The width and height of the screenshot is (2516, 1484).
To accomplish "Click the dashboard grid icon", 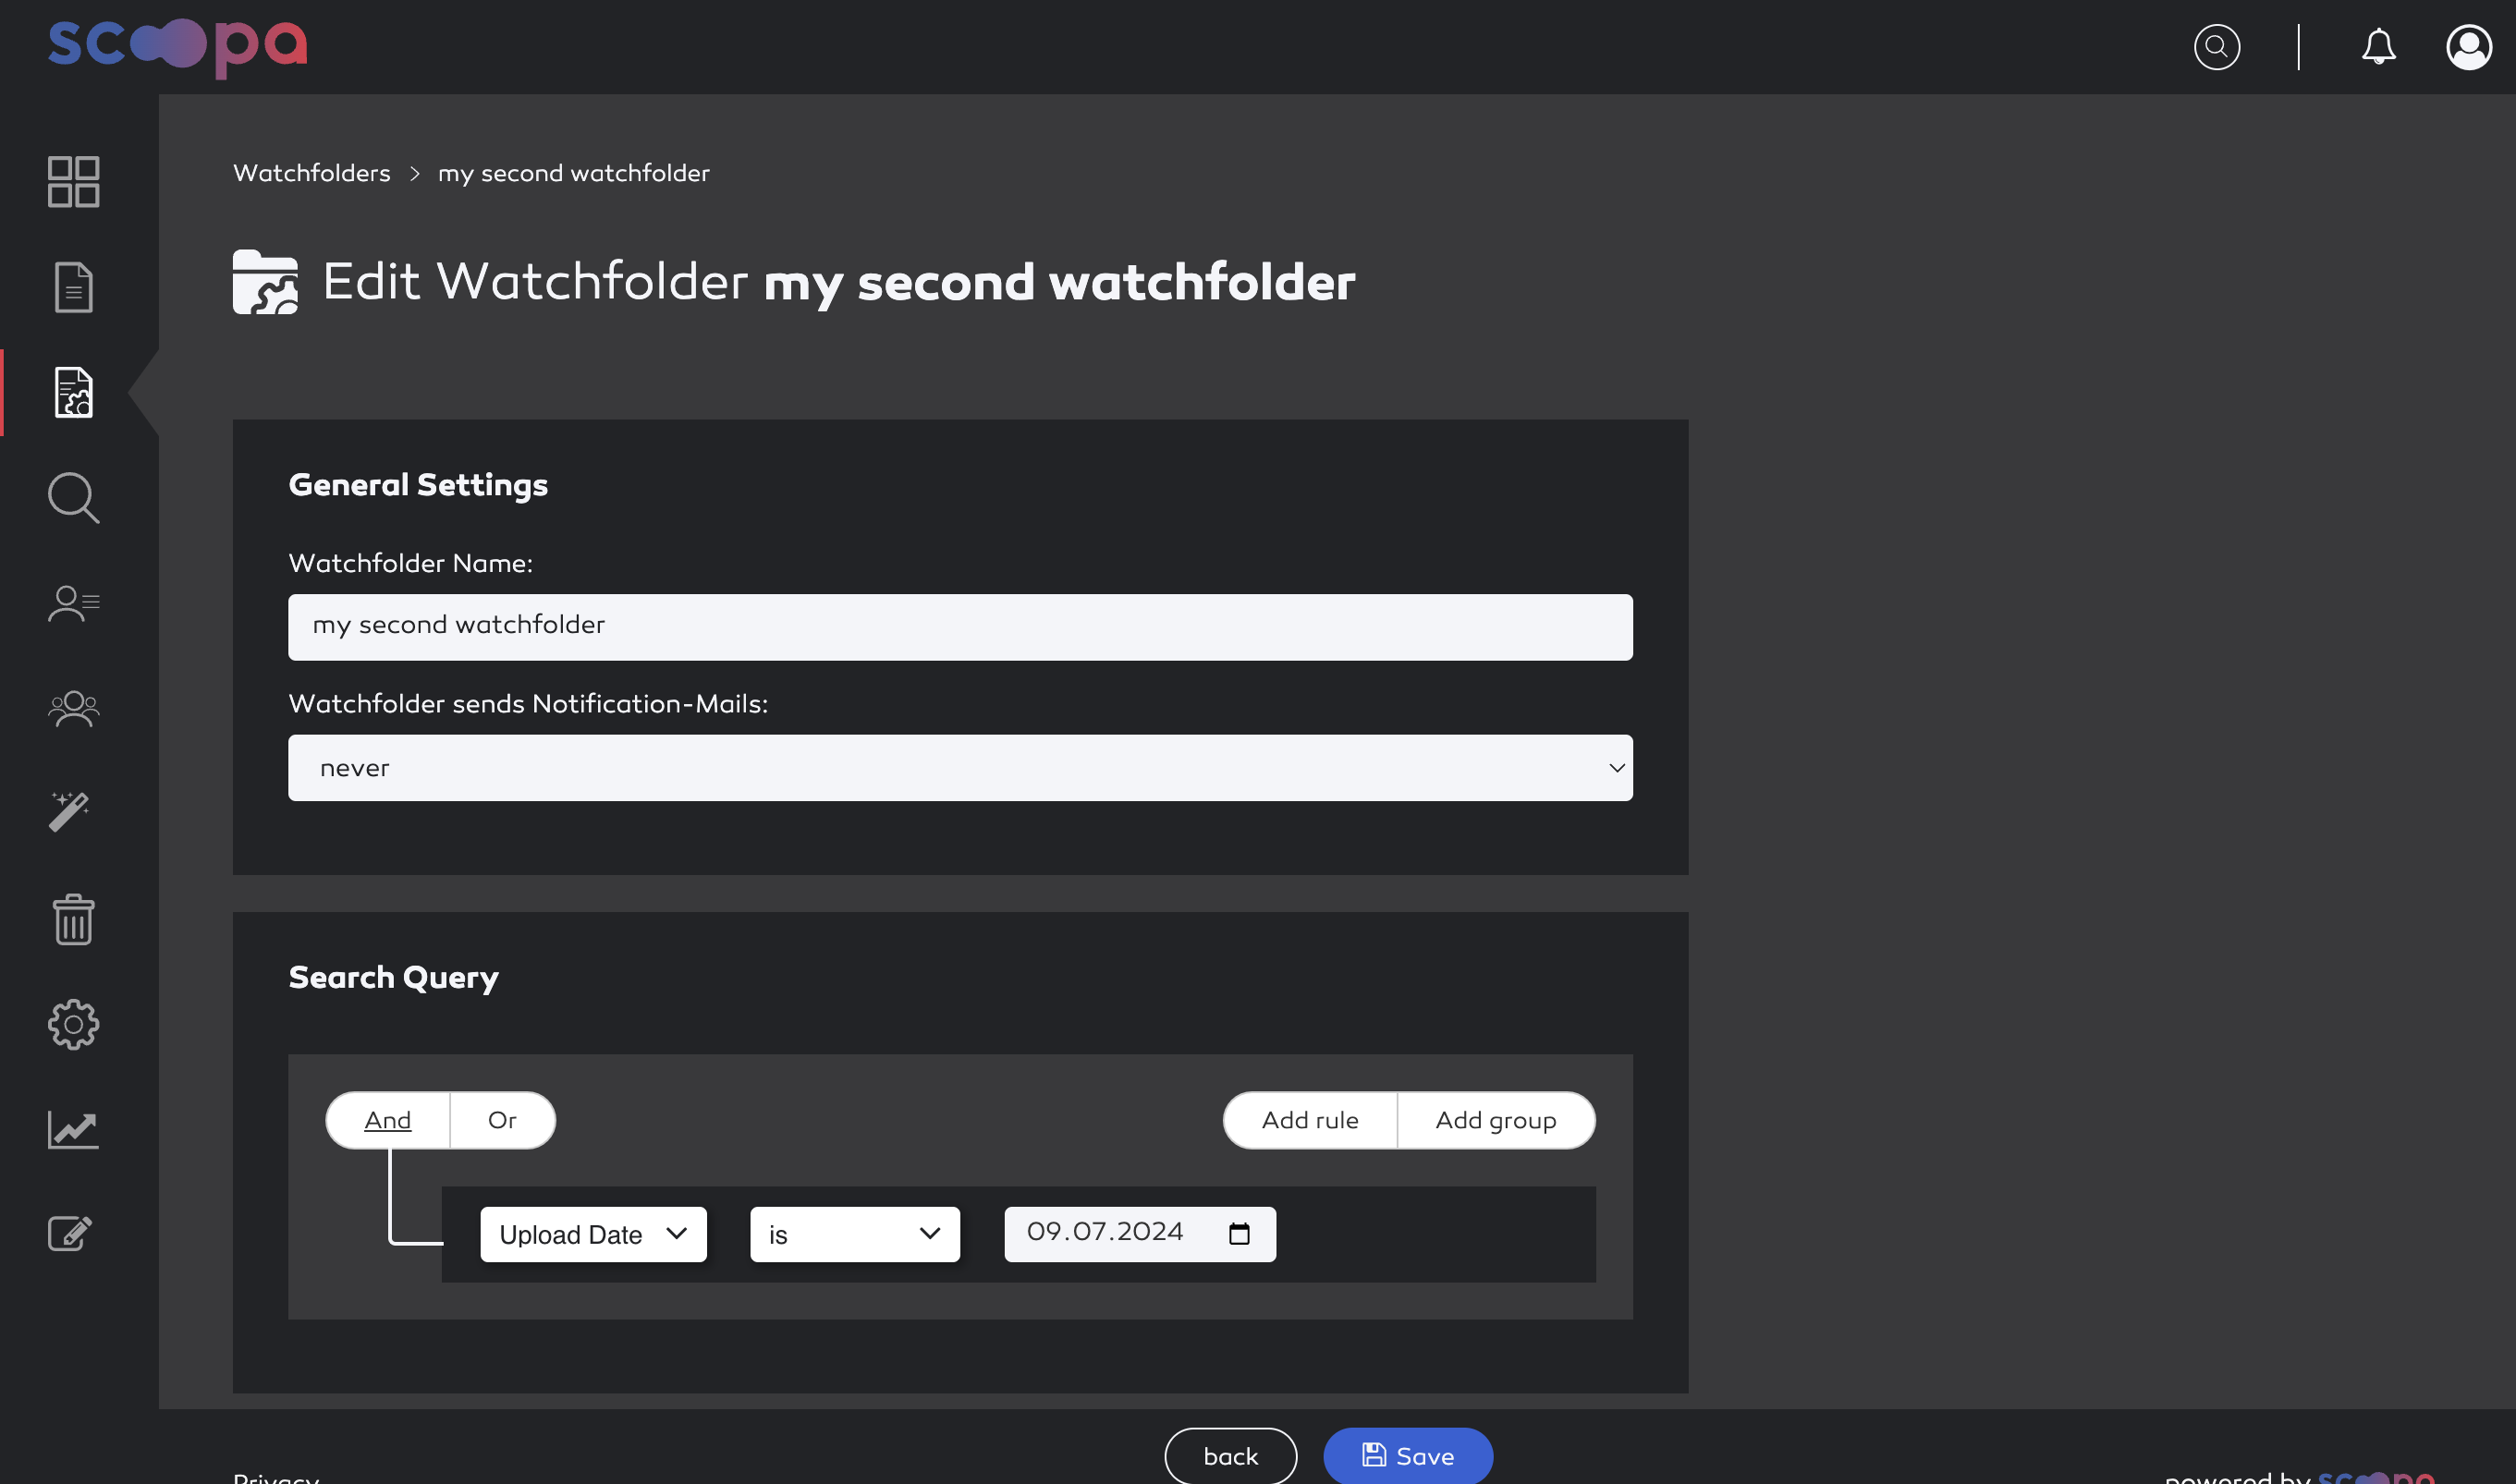I will (x=72, y=180).
